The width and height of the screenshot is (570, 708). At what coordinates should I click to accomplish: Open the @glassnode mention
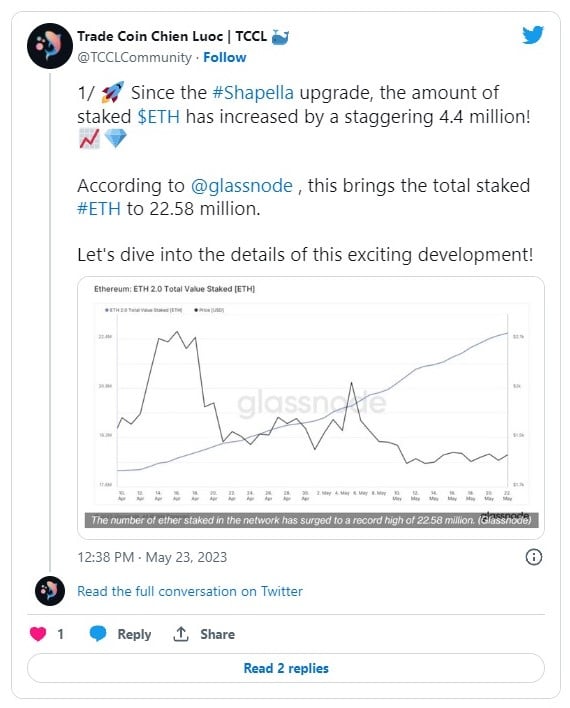(x=242, y=186)
